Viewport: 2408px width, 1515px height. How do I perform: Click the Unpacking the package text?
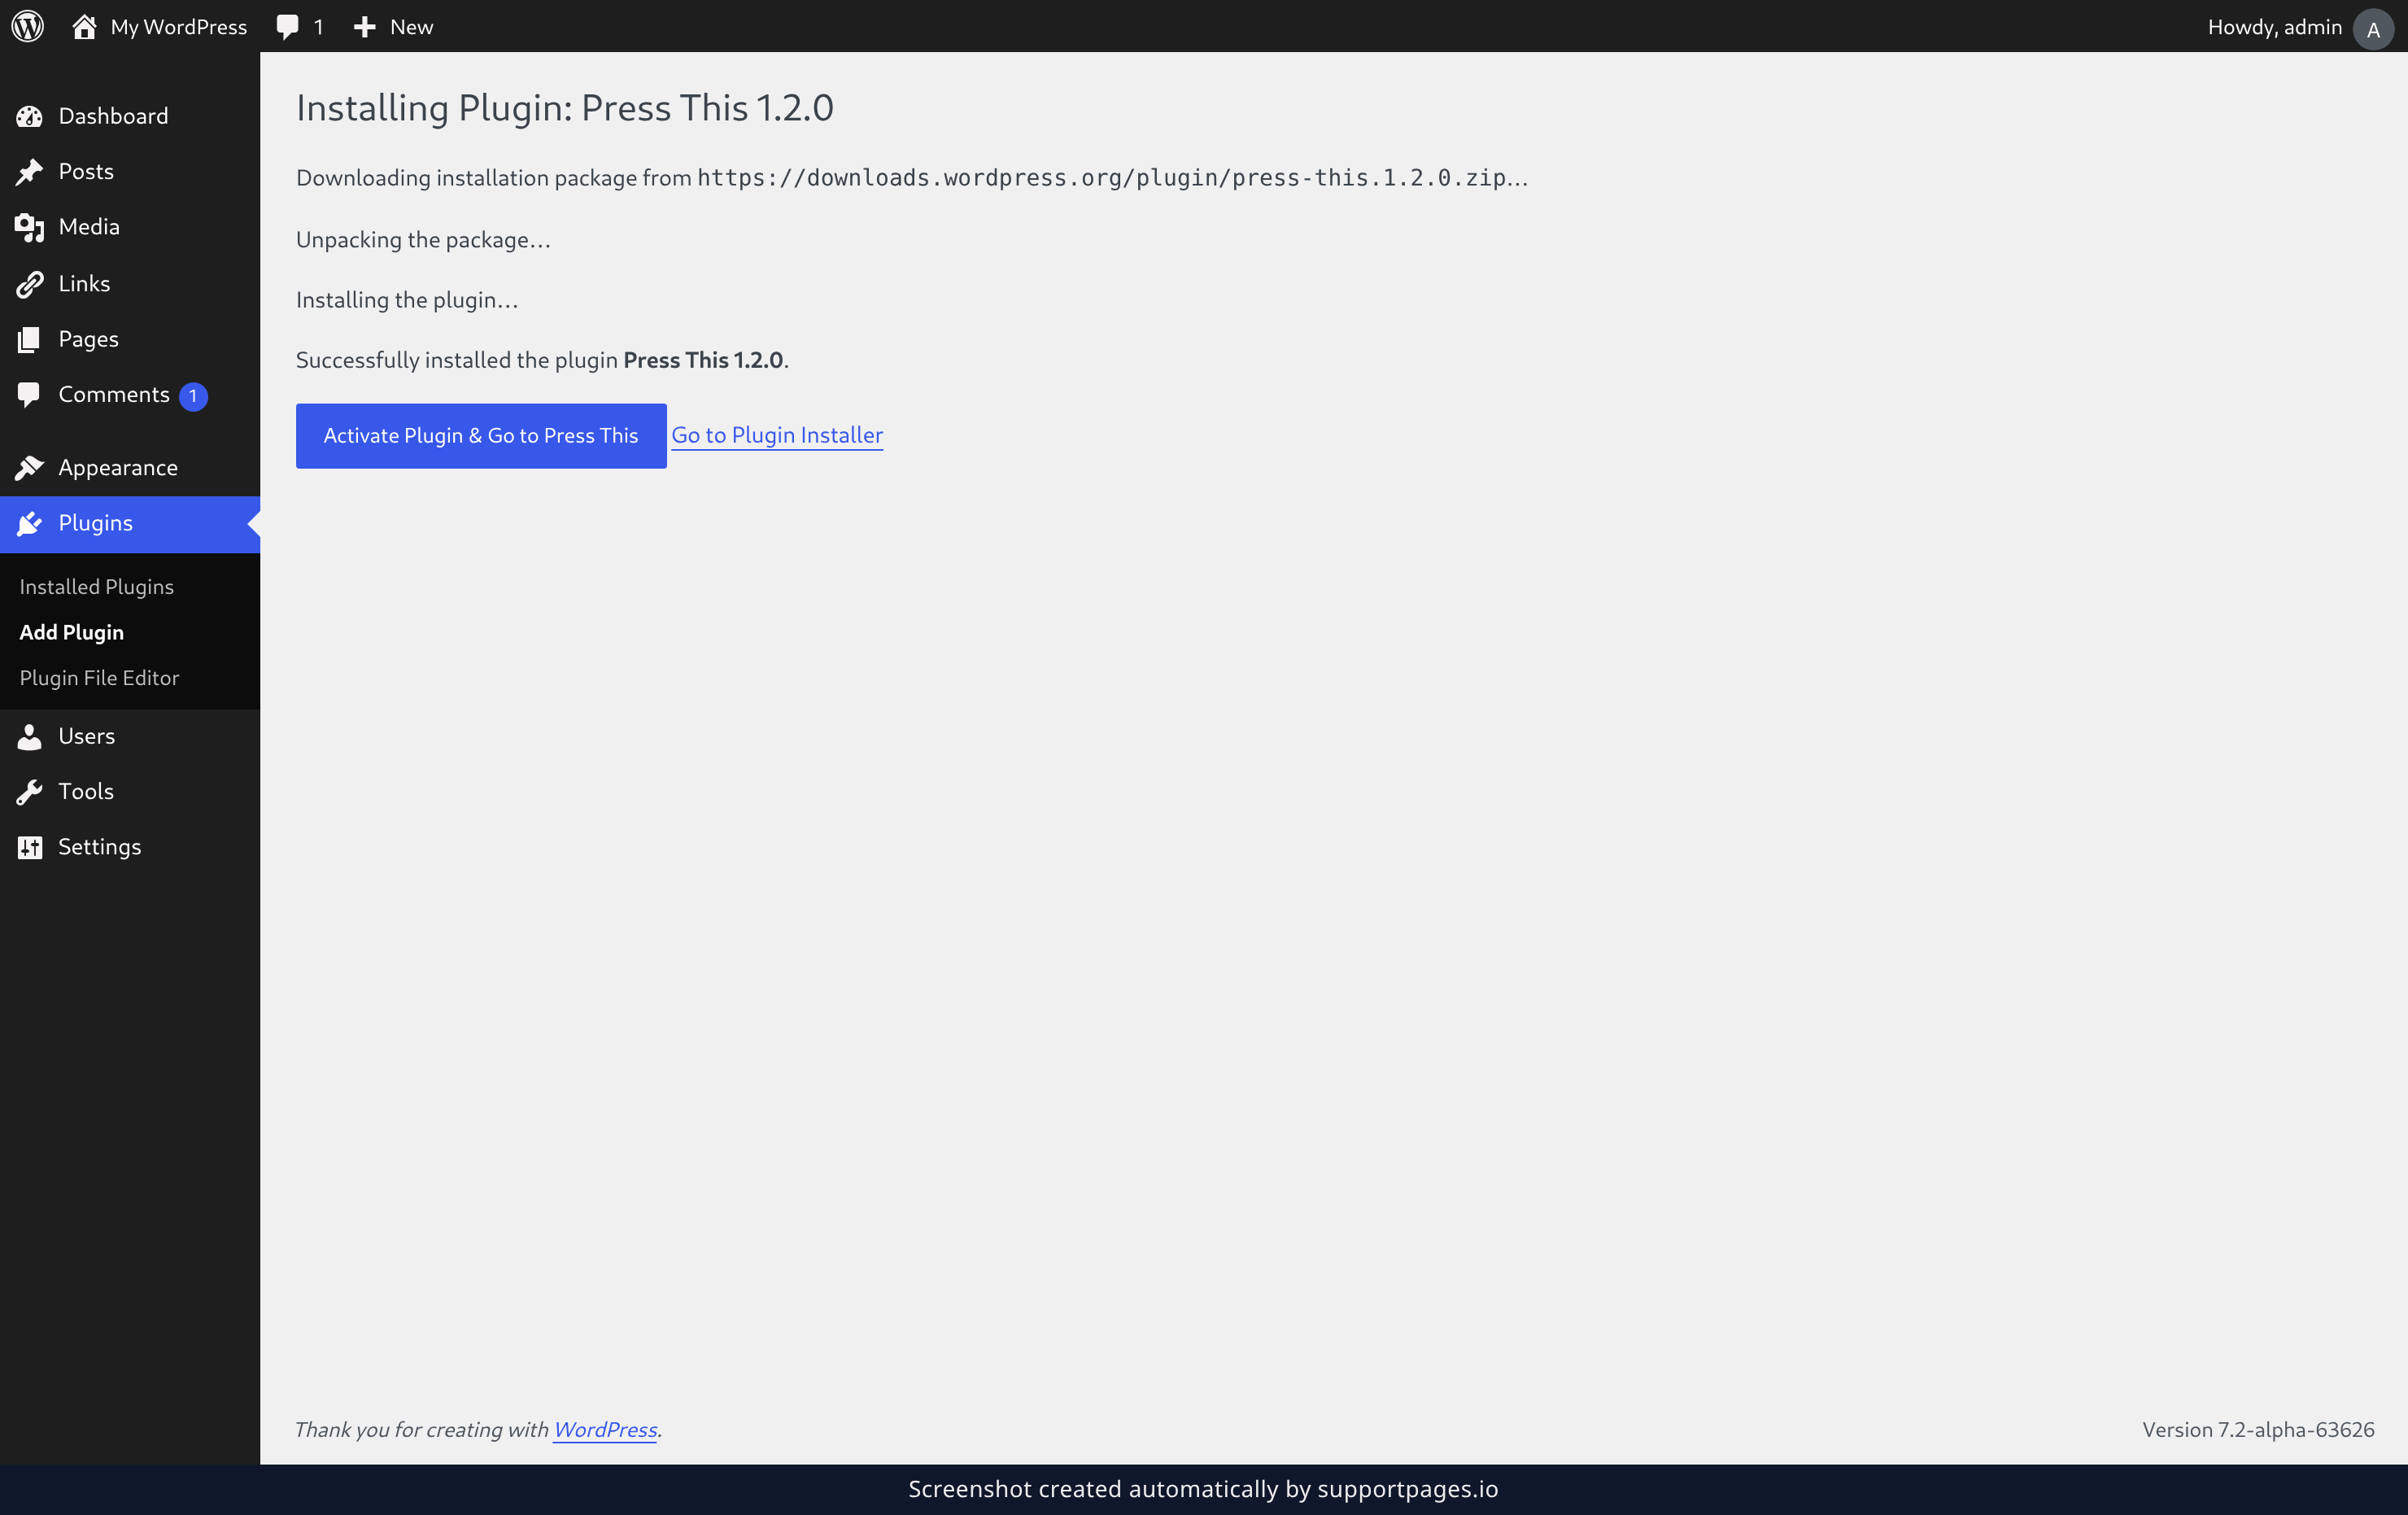point(423,240)
